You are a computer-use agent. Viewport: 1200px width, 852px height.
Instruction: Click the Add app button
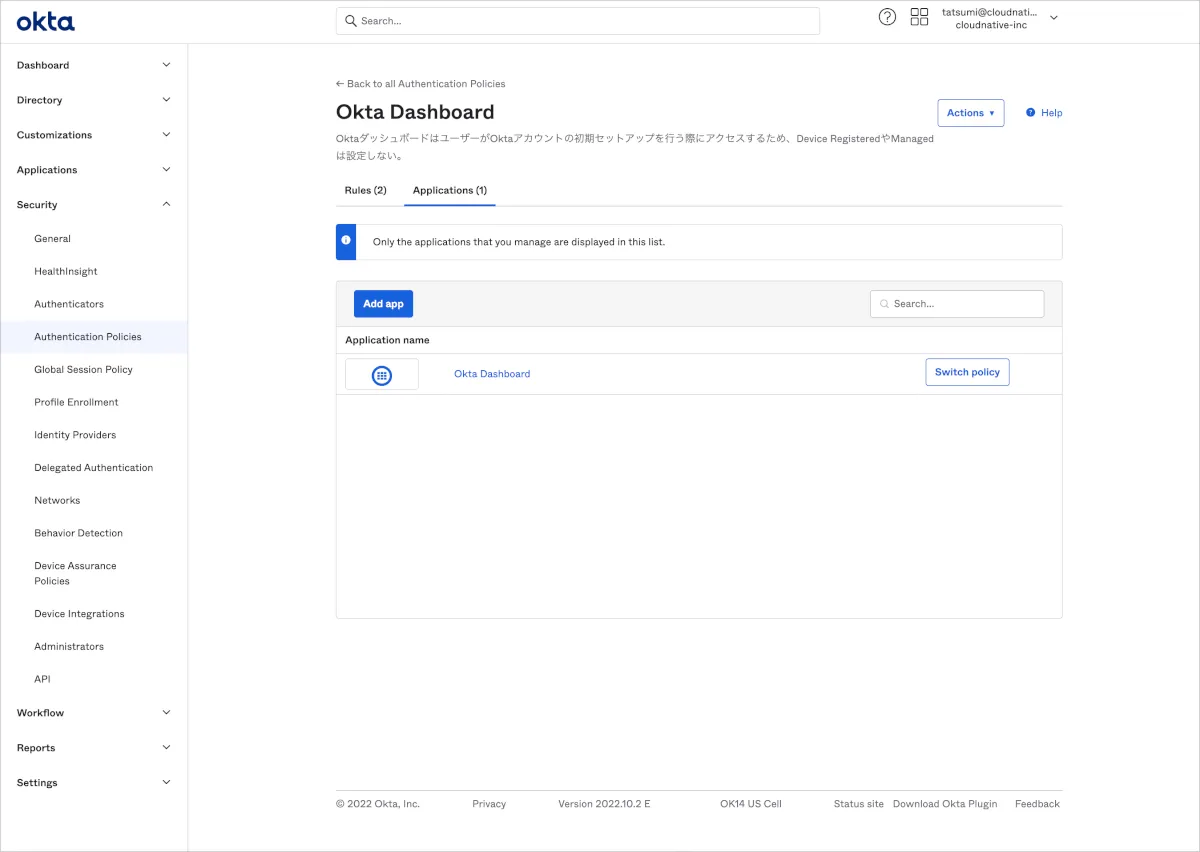point(383,304)
